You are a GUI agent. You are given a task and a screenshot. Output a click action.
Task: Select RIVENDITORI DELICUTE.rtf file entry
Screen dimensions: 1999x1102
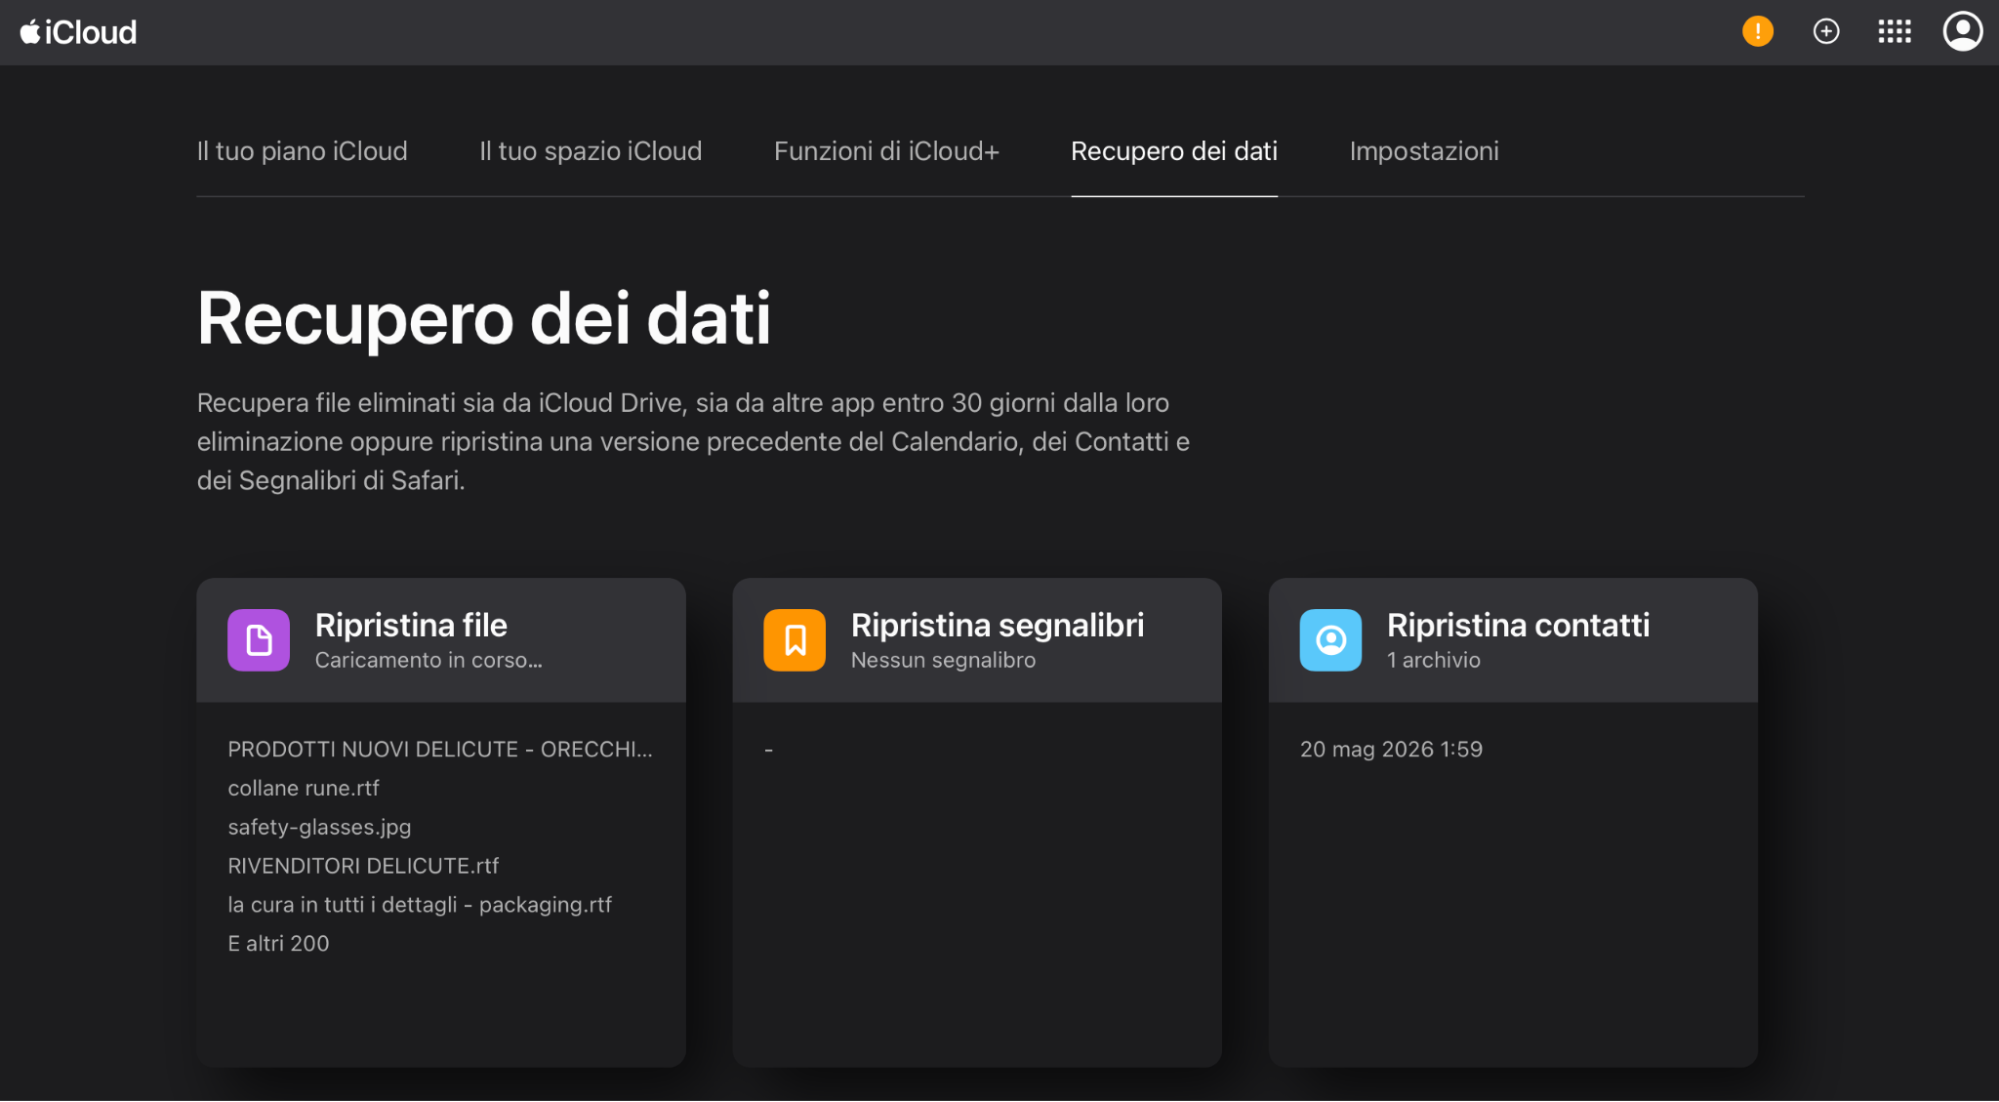363,866
